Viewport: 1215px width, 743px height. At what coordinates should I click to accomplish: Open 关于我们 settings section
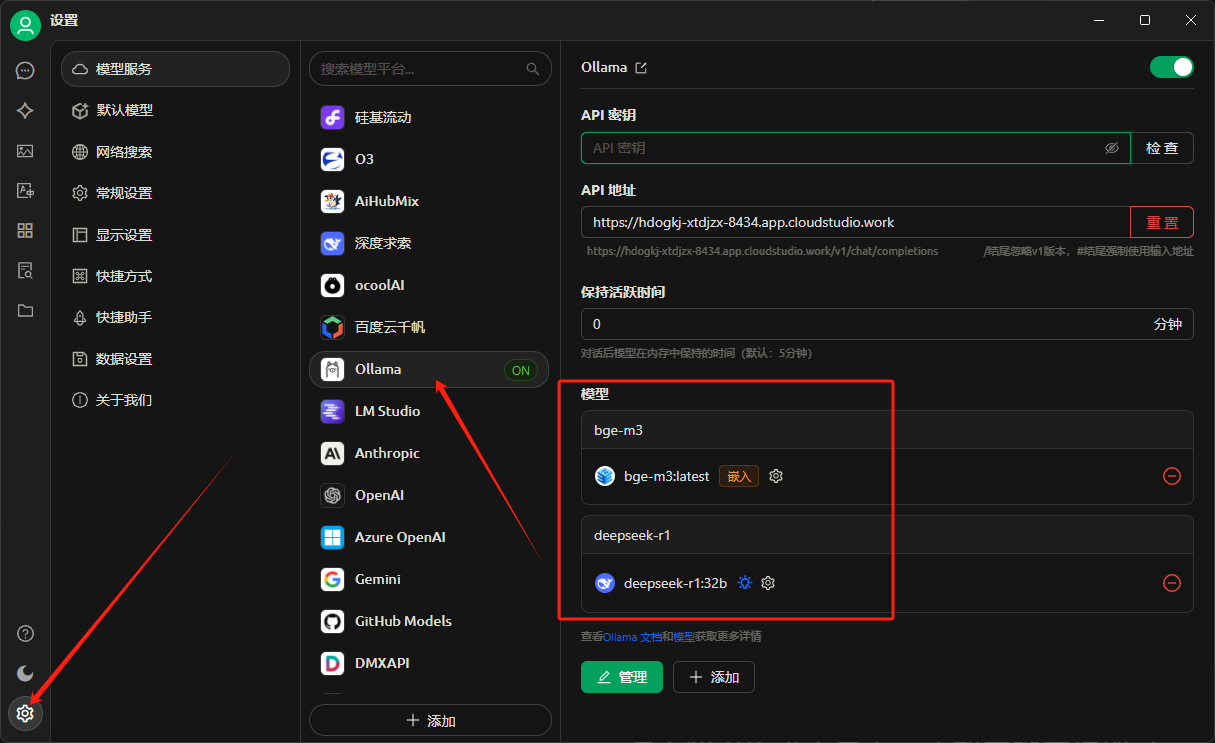[x=175, y=400]
